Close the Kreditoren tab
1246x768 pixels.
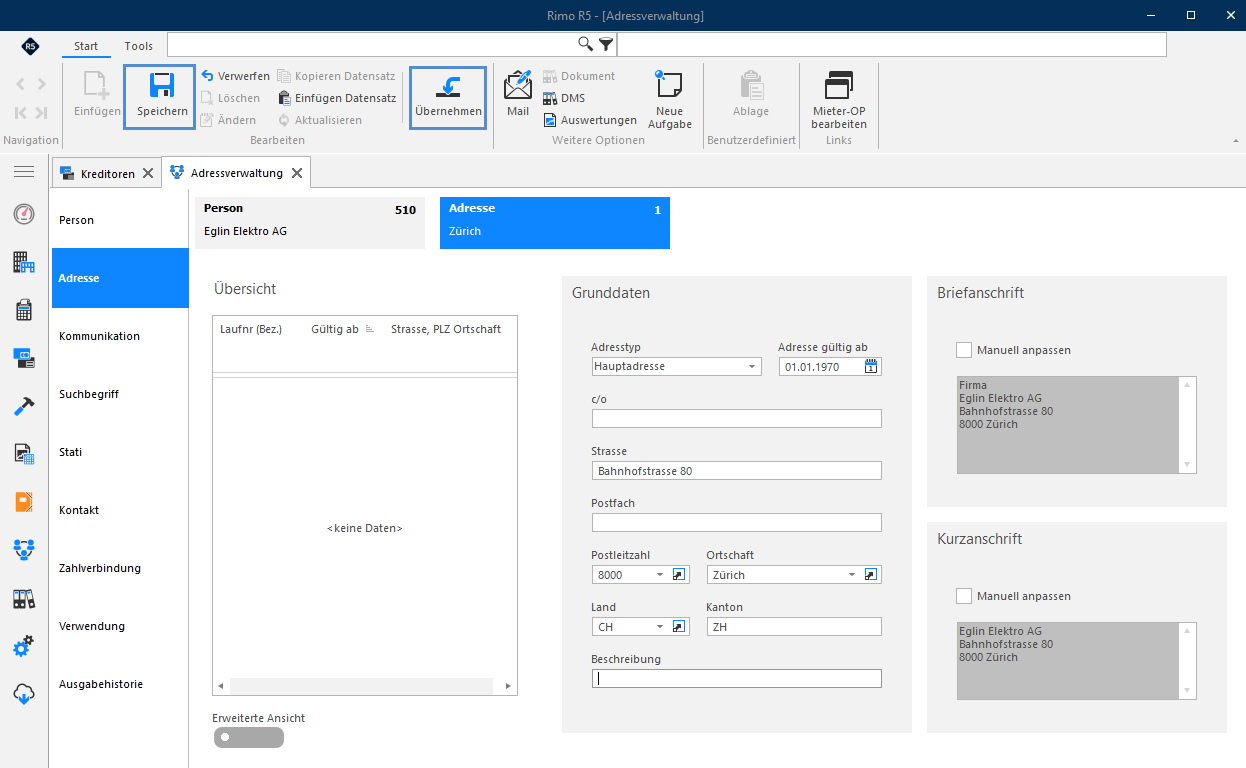coord(148,173)
